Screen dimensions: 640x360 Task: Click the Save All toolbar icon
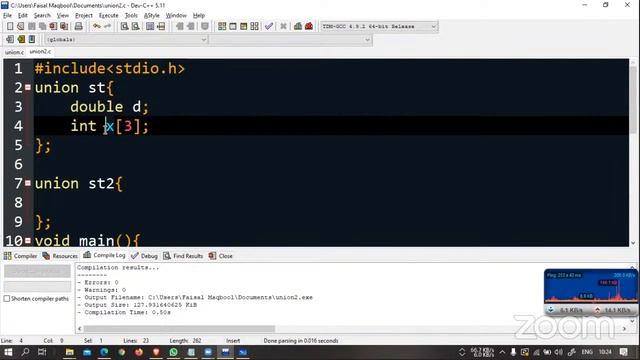tap(42, 26)
